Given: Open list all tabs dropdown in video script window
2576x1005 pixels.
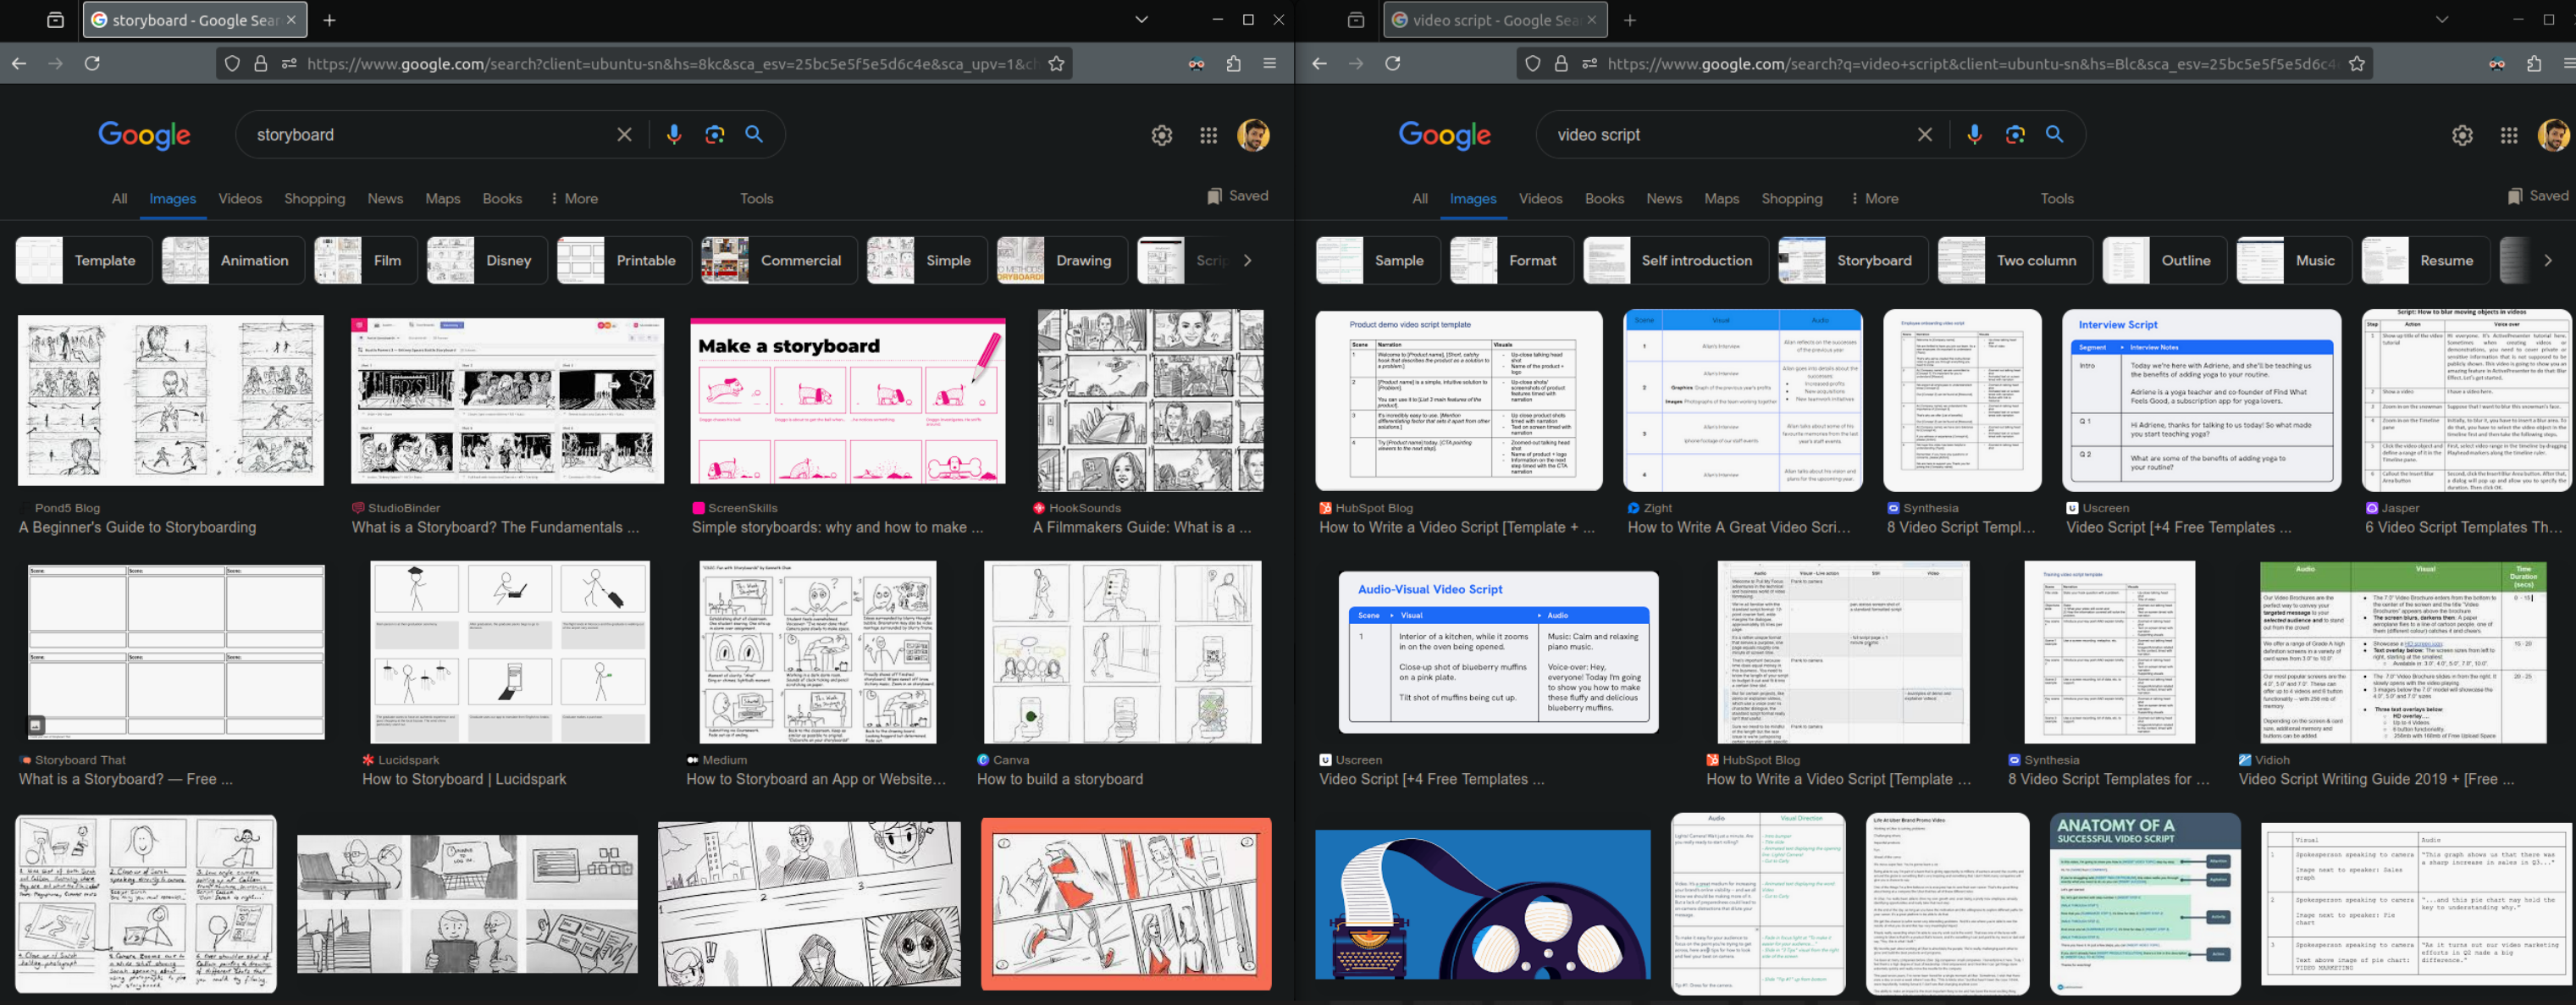Looking at the screenshot, I should [2441, 19].
